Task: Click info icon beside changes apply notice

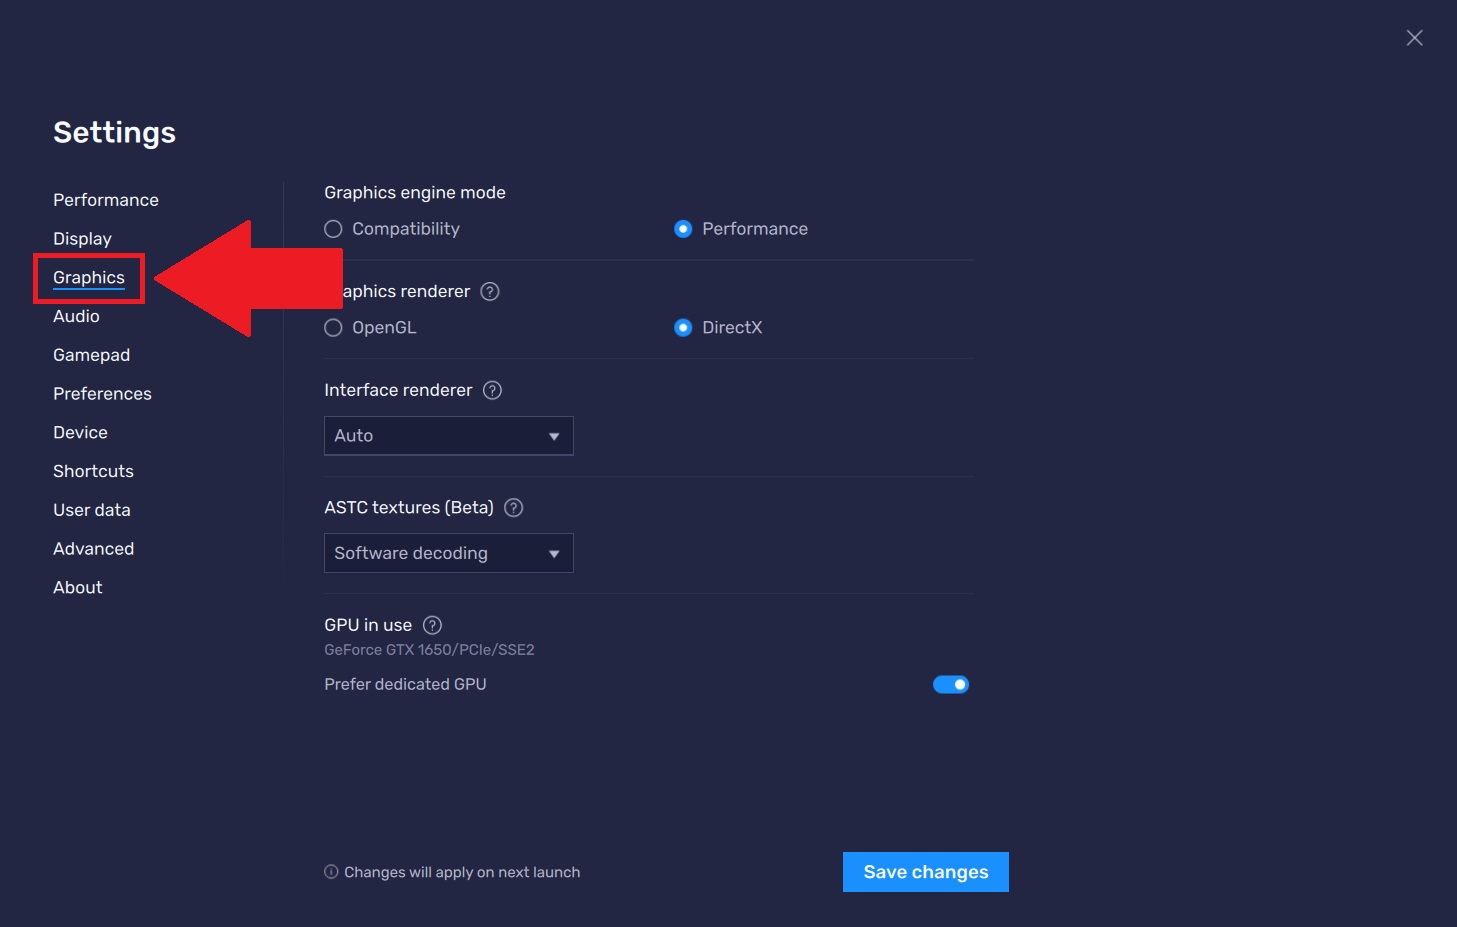Action: pyautogui.click(x=331, y=872)
